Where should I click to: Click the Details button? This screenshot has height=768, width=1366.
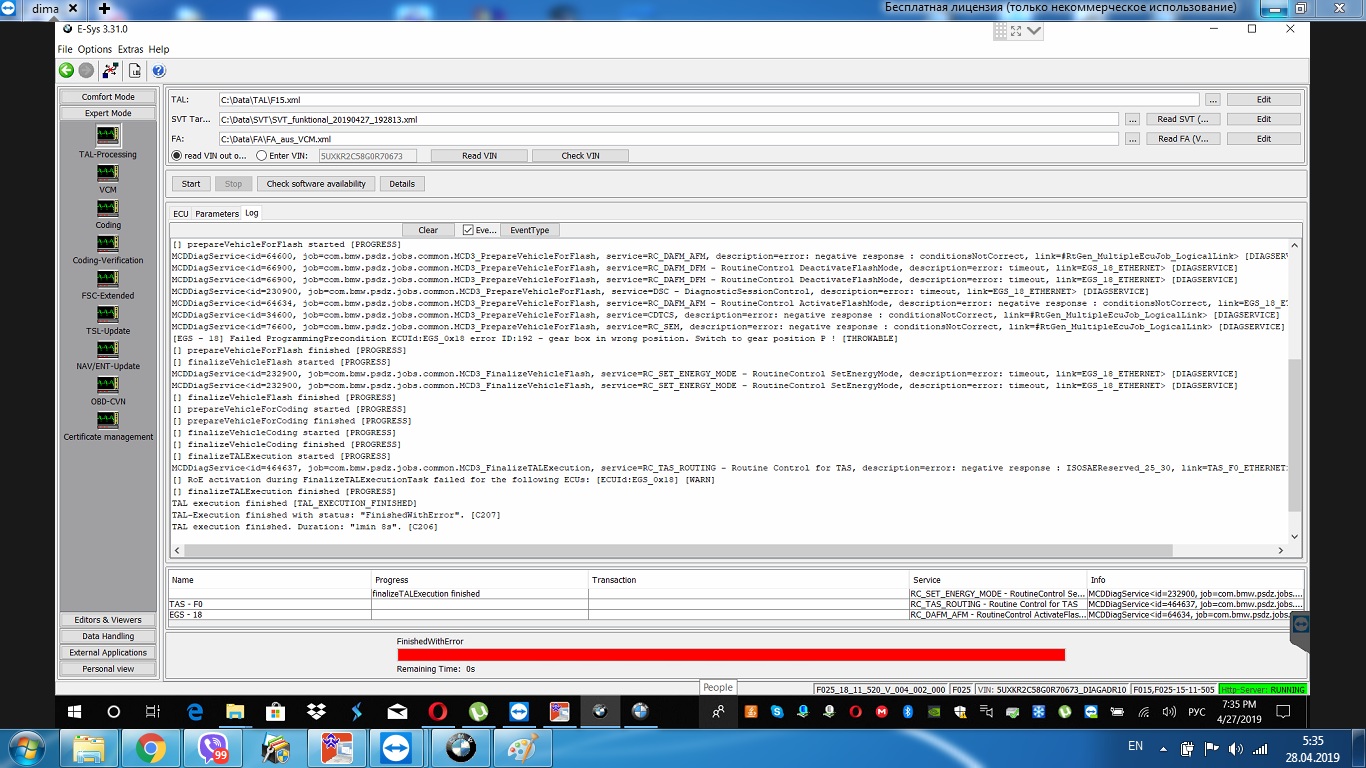[402, 184]
